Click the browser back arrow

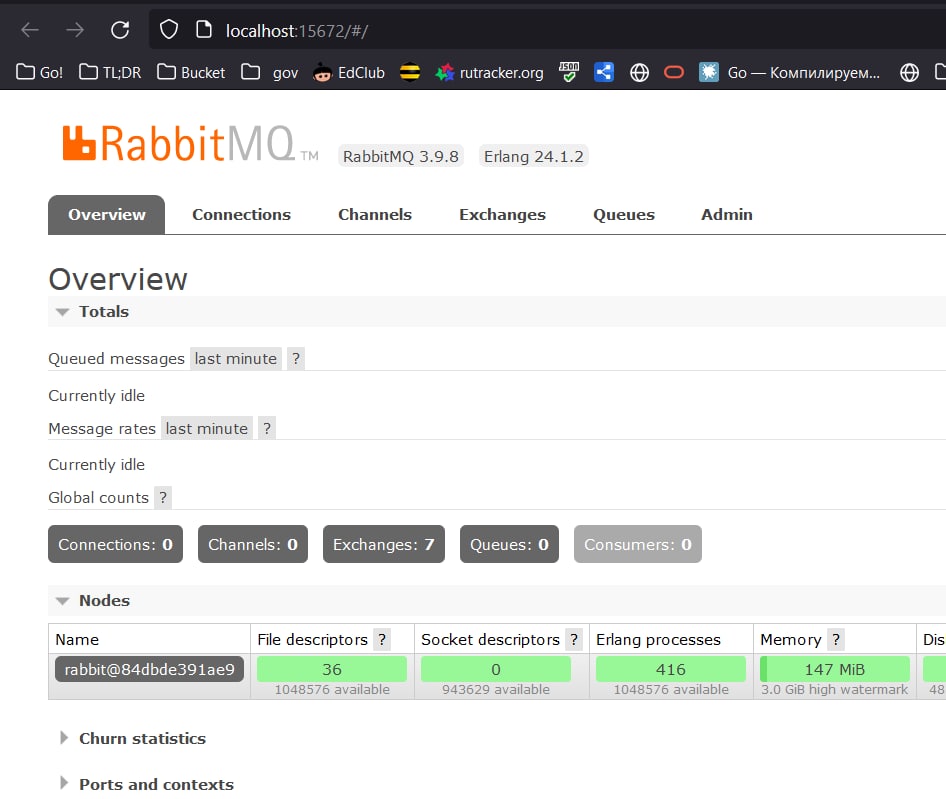[30, 30]
